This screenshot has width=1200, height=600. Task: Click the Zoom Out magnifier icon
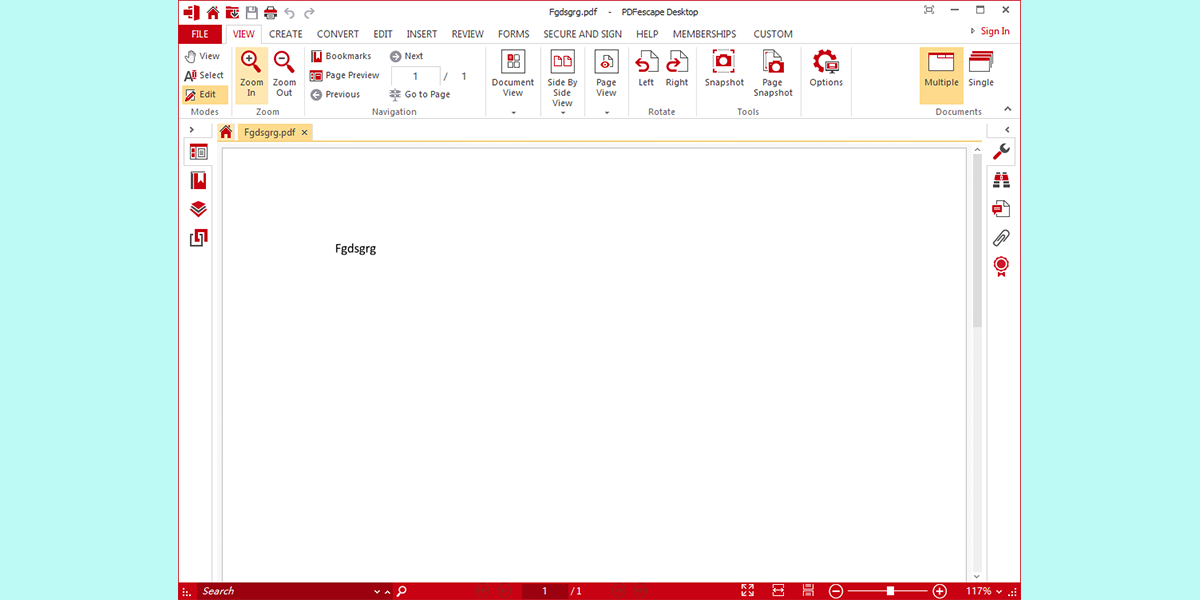coord(284,64)
